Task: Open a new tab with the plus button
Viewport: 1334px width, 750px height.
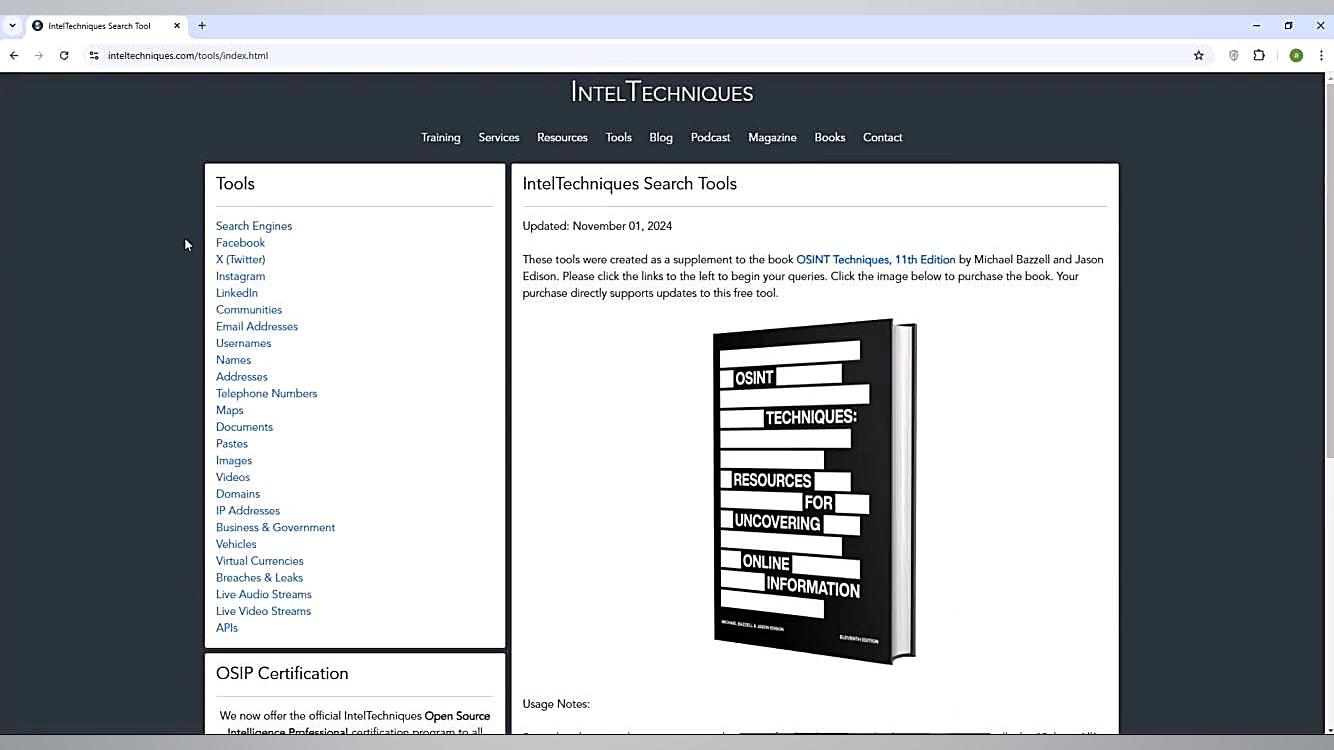Action: coord(202,25)
